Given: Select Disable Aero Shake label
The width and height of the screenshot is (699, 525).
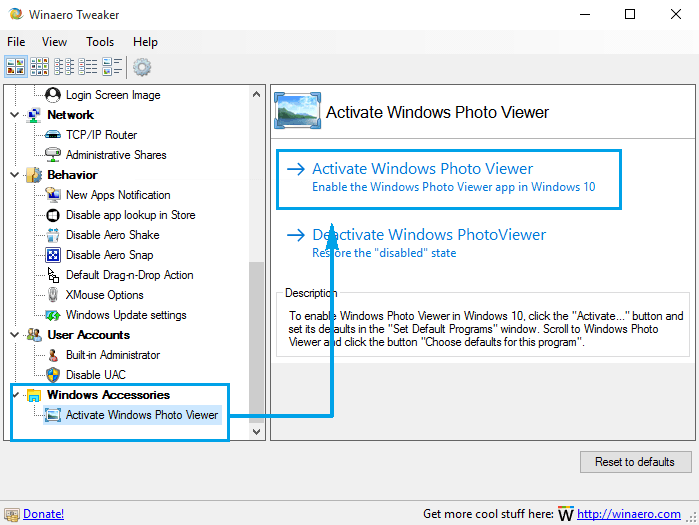Looking at the screenshot, I should point(113,235).
